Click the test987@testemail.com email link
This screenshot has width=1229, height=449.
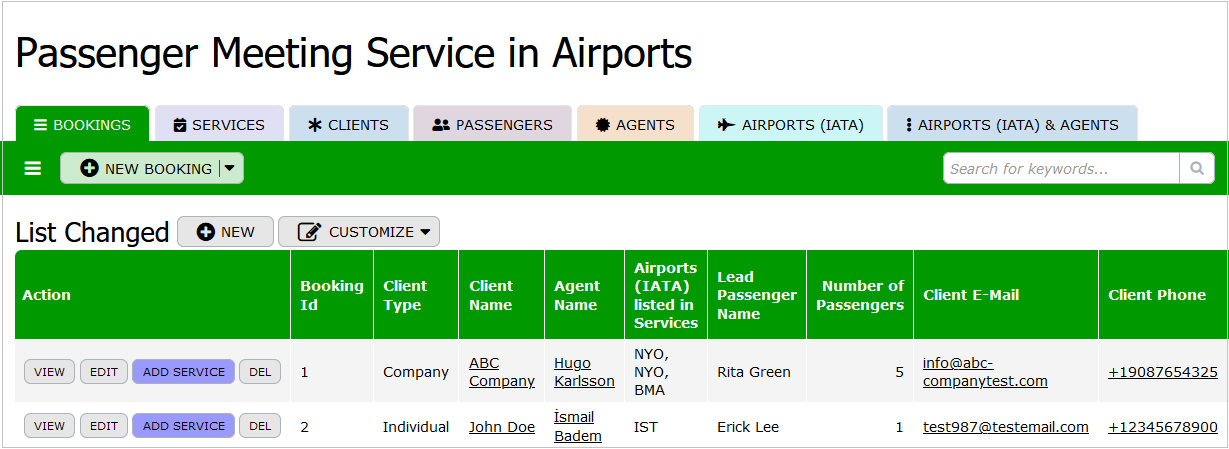point(1005,427)
